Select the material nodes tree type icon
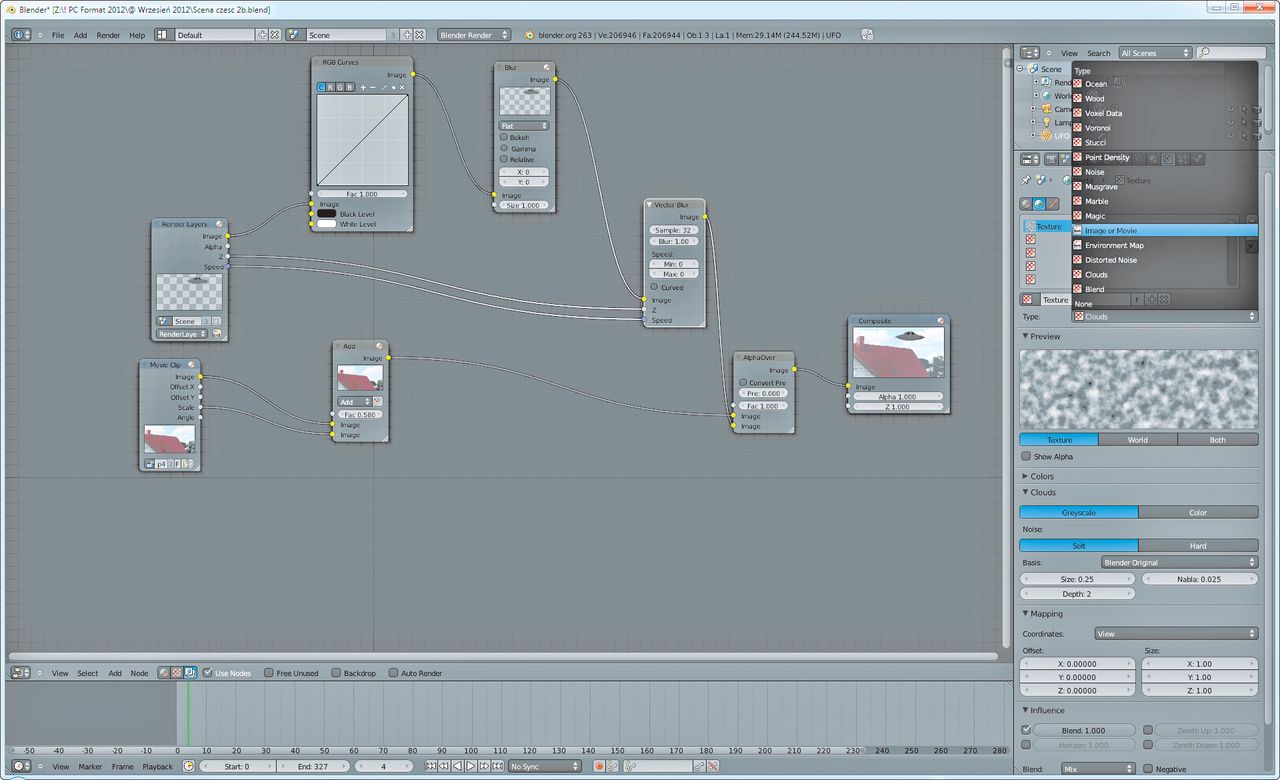The width and height of the screenshot is (1280, 780). point(164,673)
